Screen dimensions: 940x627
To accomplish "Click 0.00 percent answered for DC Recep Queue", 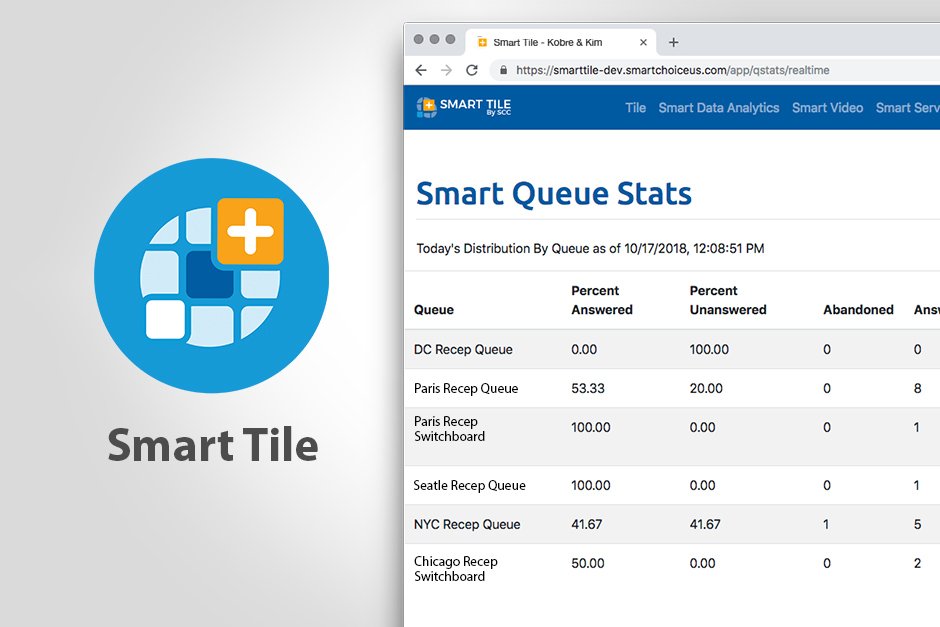I will 584,349.
